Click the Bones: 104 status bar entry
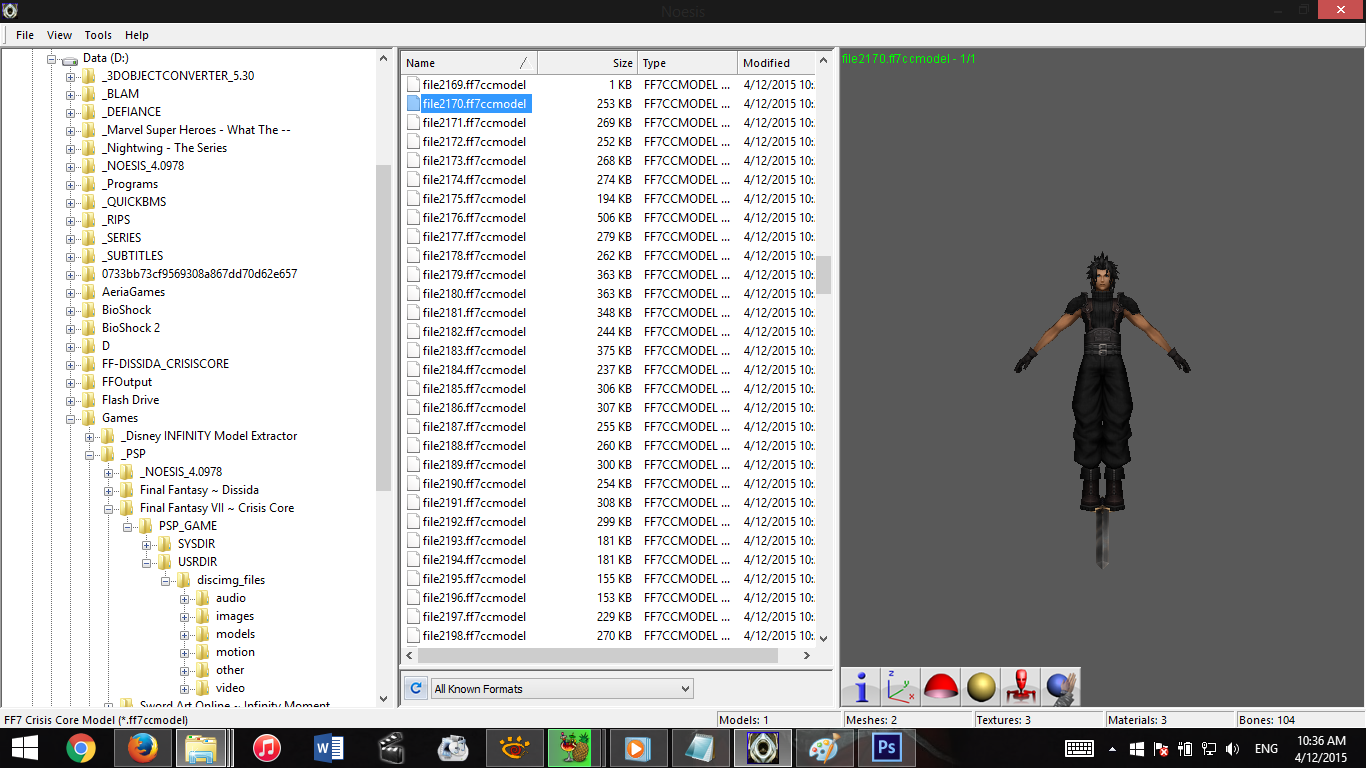Image resolution: width=1366 pixels, height=768 pixels. tap(1301, 720)
